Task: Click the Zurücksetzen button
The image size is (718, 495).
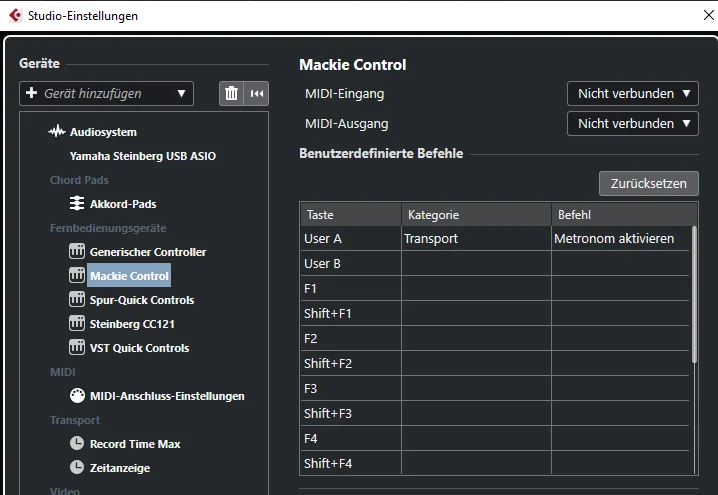Action: pos(649,184)
